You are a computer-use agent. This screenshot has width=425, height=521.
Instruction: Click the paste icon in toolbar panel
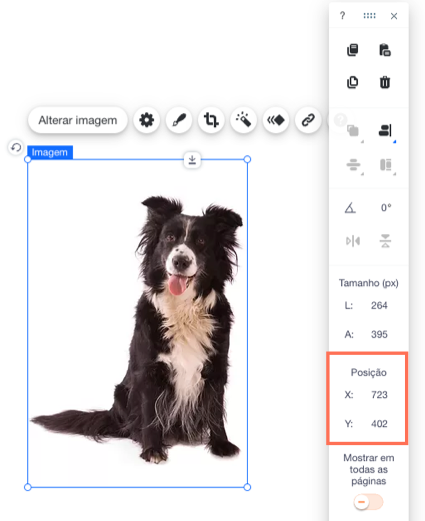pos(385,50)
